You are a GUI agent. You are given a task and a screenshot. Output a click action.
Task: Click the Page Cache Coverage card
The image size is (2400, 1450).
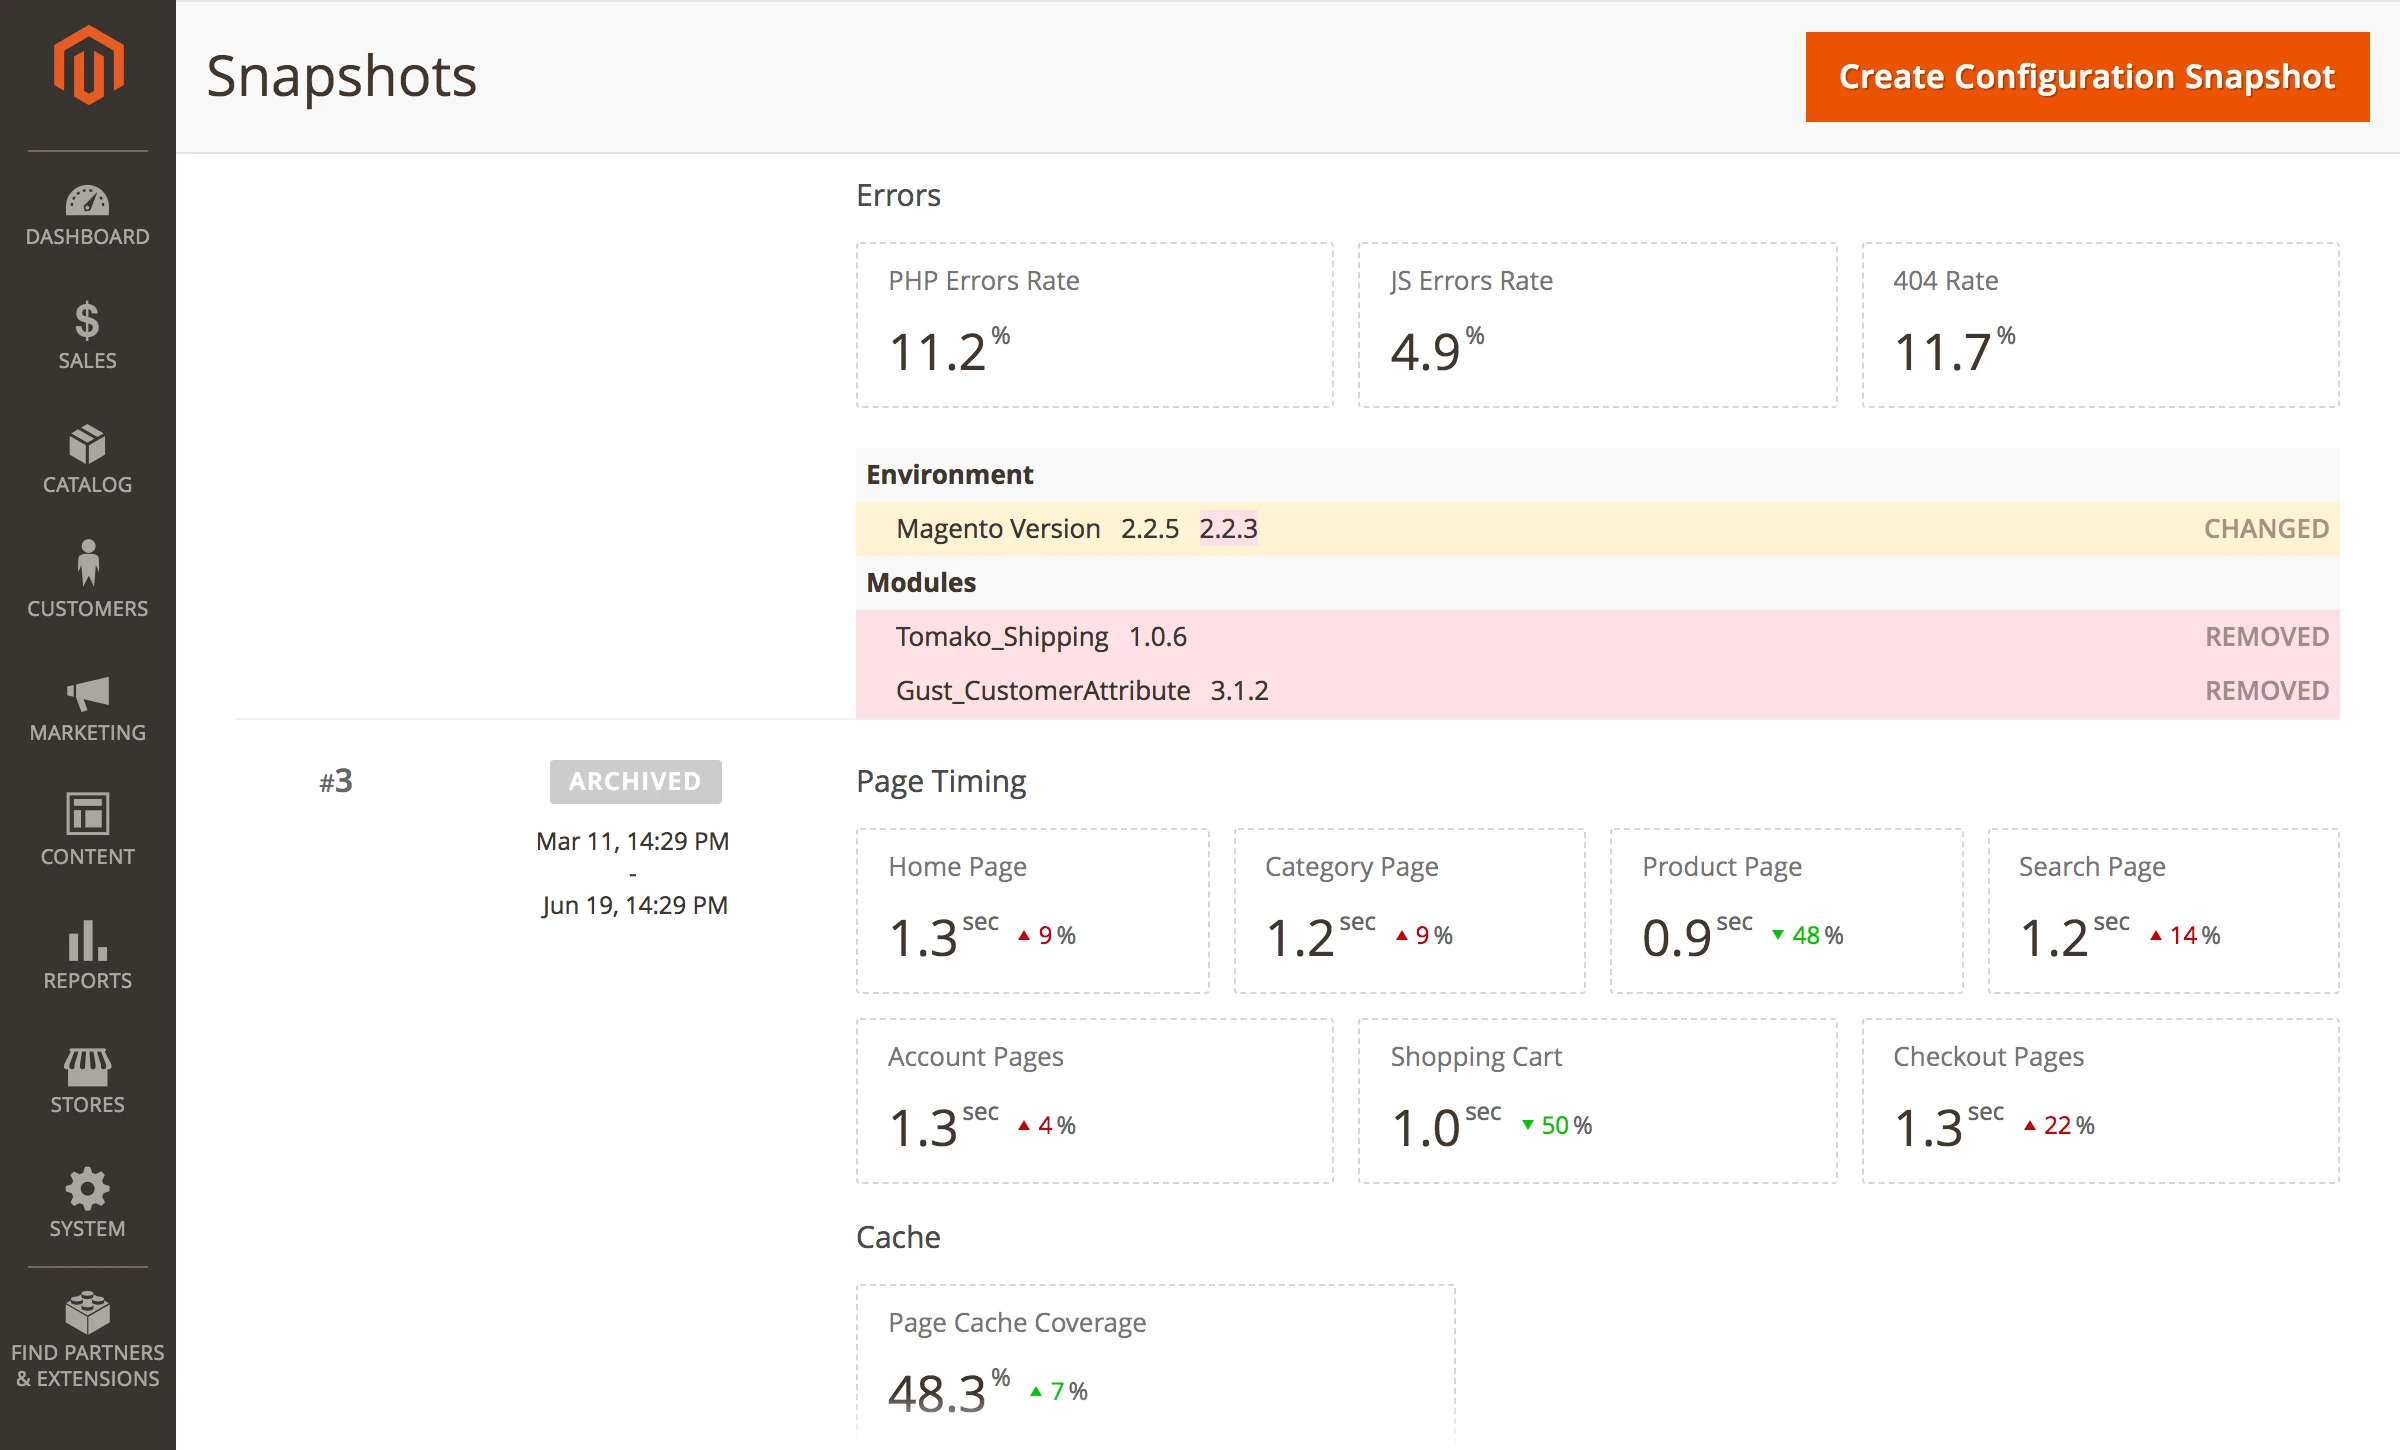point(1155,1360)
